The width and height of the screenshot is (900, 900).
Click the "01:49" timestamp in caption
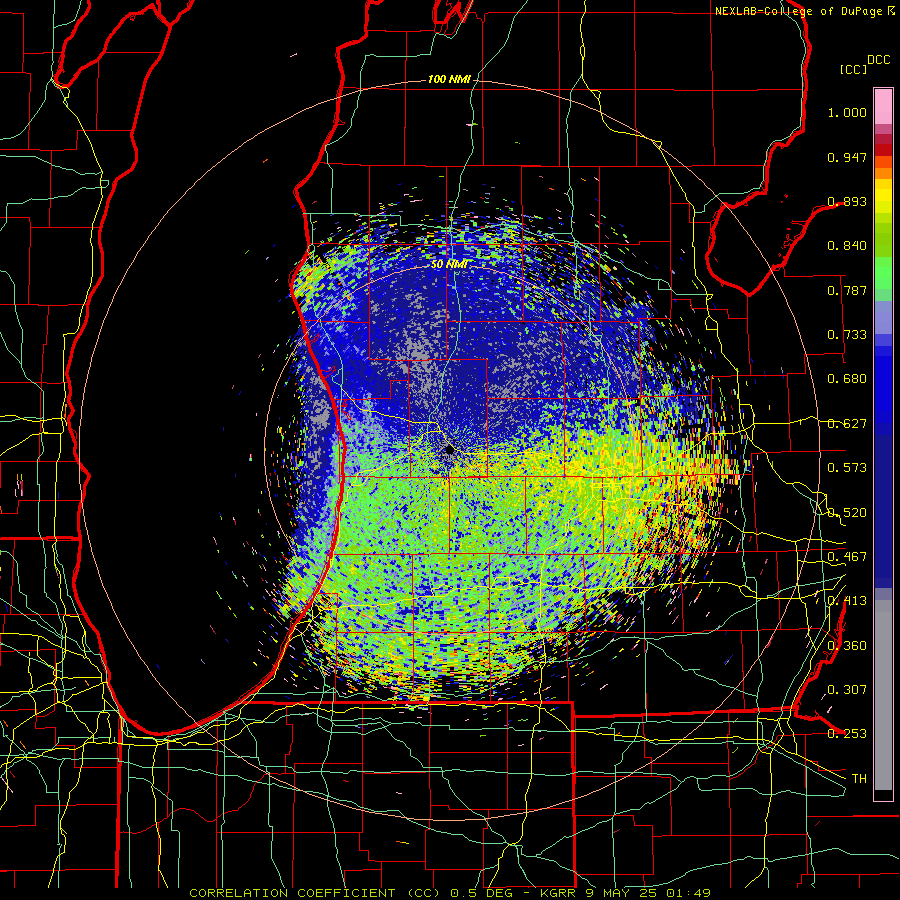tap(688, 893)
